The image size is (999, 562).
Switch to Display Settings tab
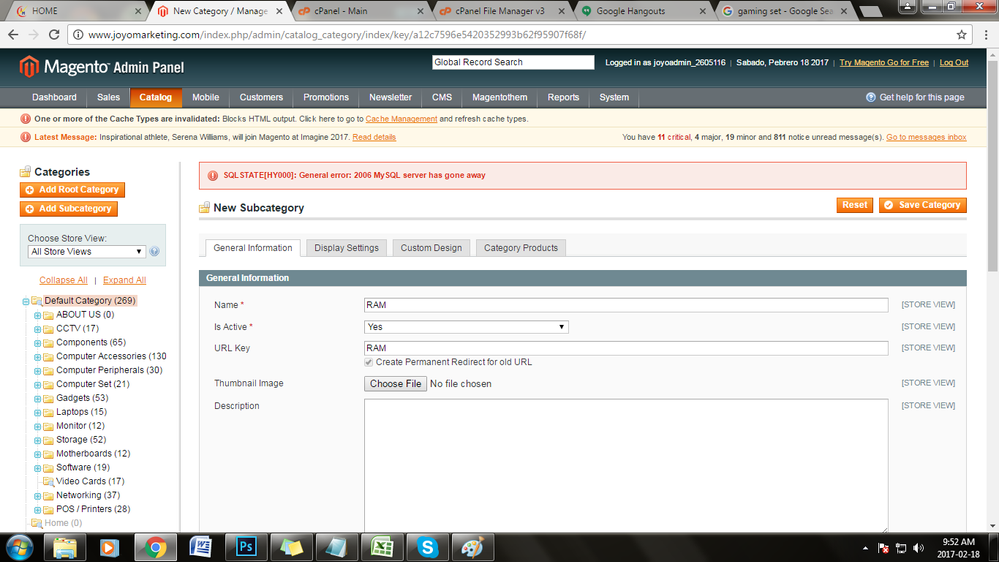pyautogui.click(x=346, y=248)
